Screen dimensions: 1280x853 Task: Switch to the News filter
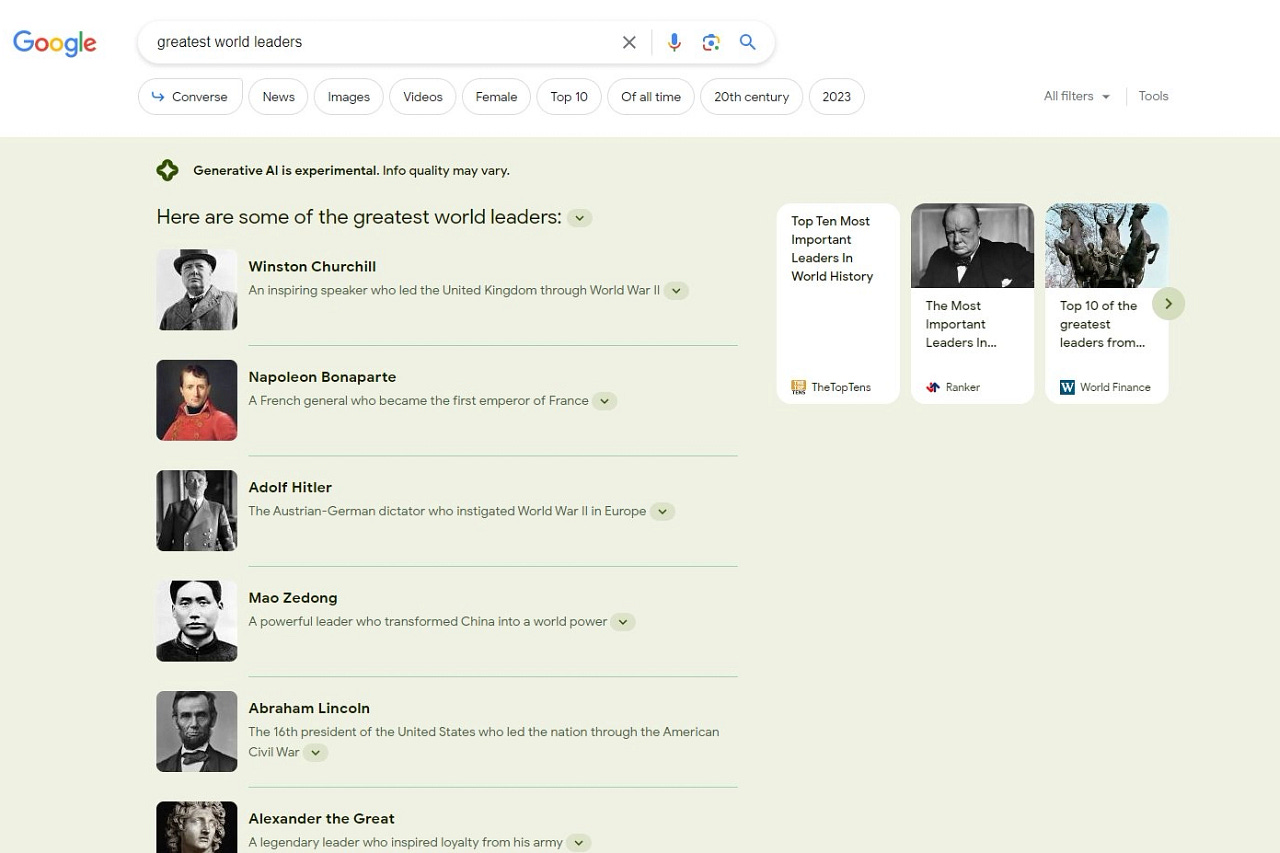pos(278,97)
